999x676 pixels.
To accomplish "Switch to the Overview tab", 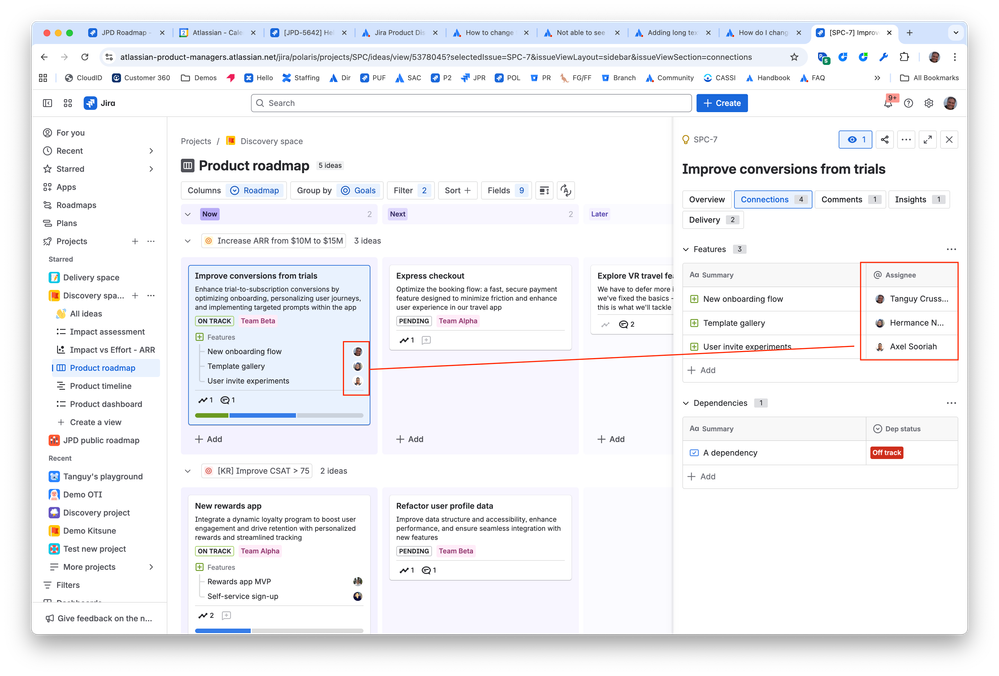I will (x=707, y=199).
